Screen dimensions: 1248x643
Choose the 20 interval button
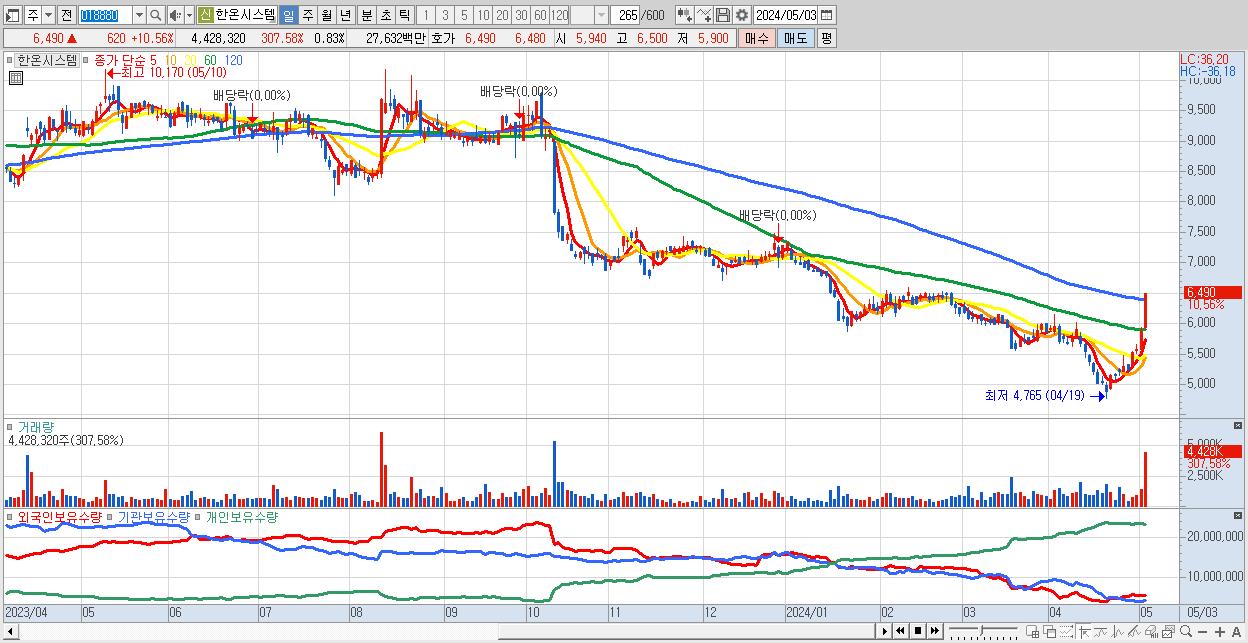502,15
